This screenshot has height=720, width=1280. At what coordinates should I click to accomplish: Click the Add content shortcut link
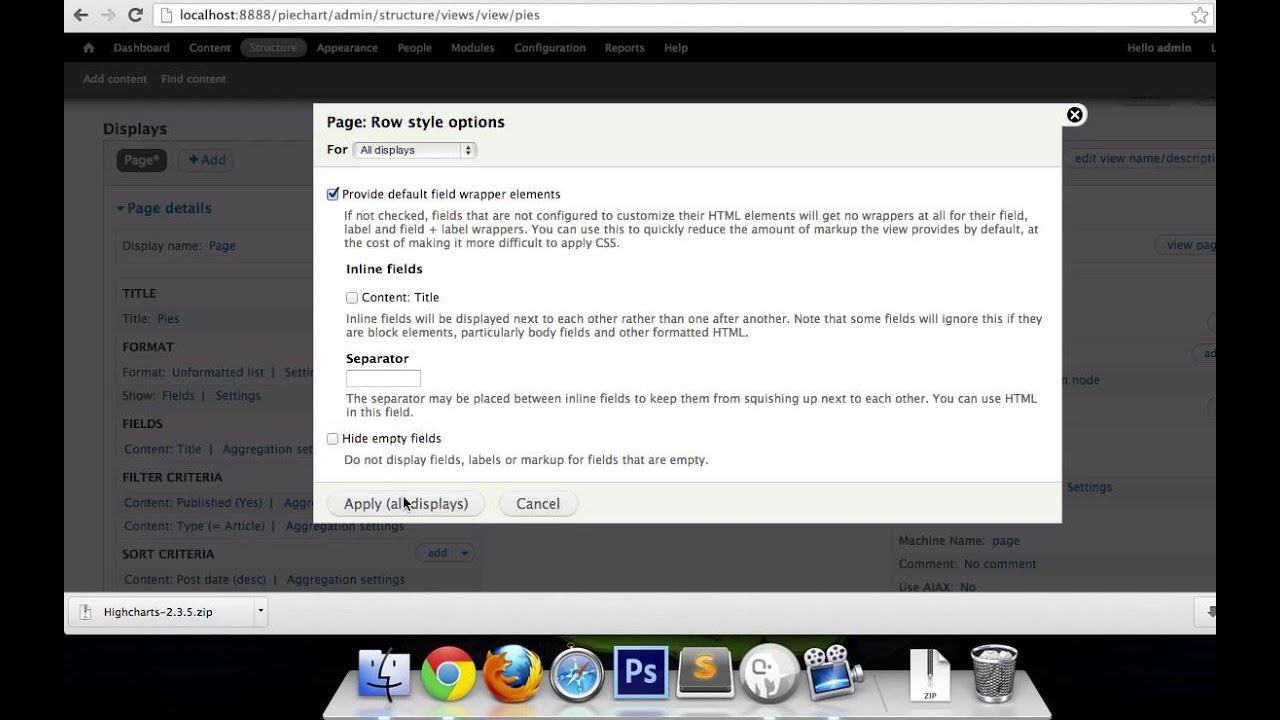tap(115, 79)
